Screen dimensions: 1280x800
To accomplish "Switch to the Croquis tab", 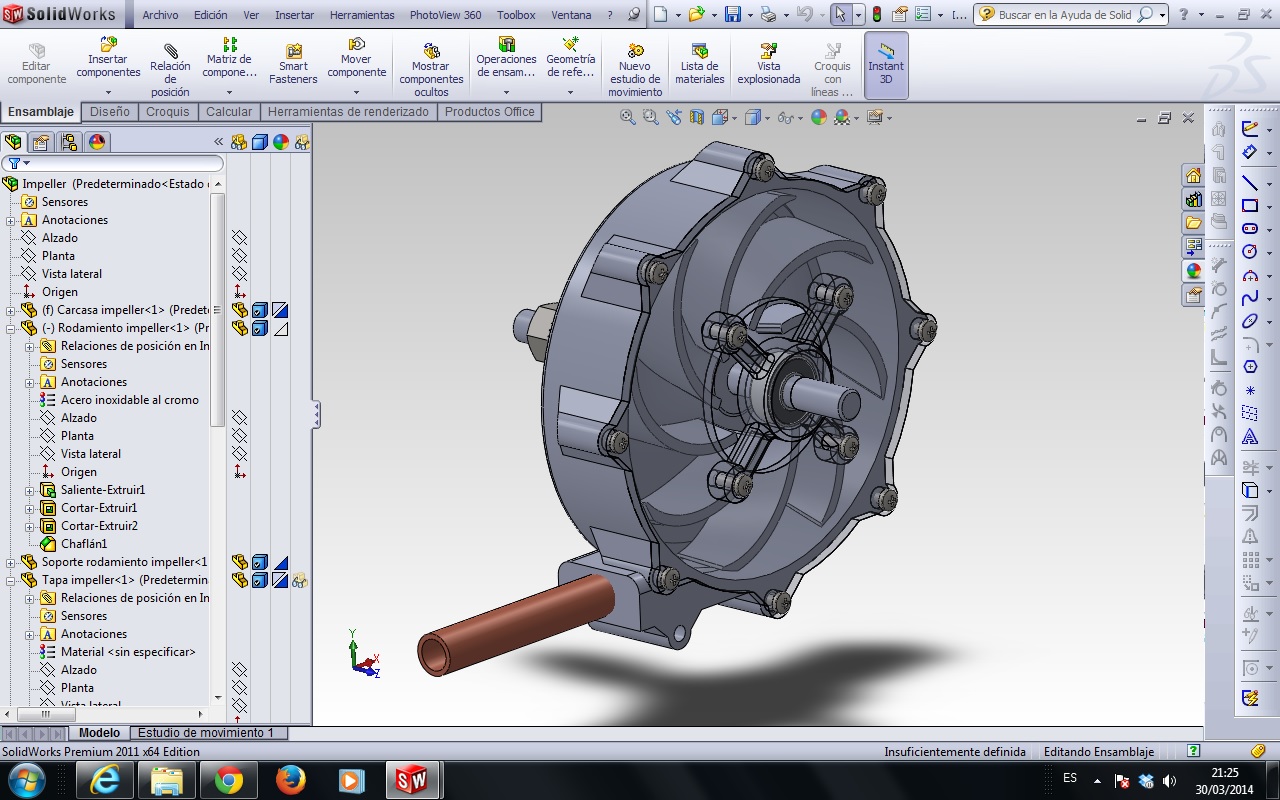I will [x=167, y=112].
